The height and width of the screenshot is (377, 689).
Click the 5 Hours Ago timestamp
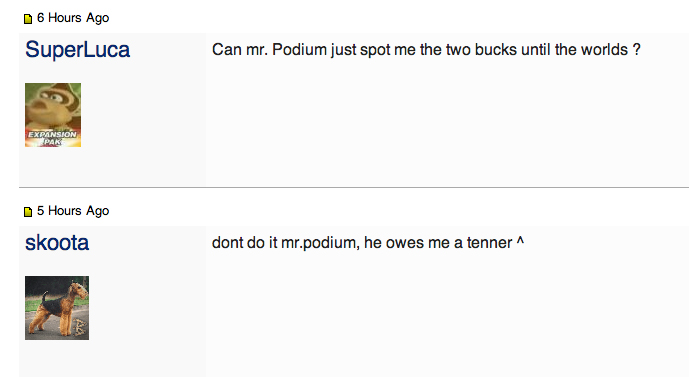pyautogui.click(x=73, y=211)
